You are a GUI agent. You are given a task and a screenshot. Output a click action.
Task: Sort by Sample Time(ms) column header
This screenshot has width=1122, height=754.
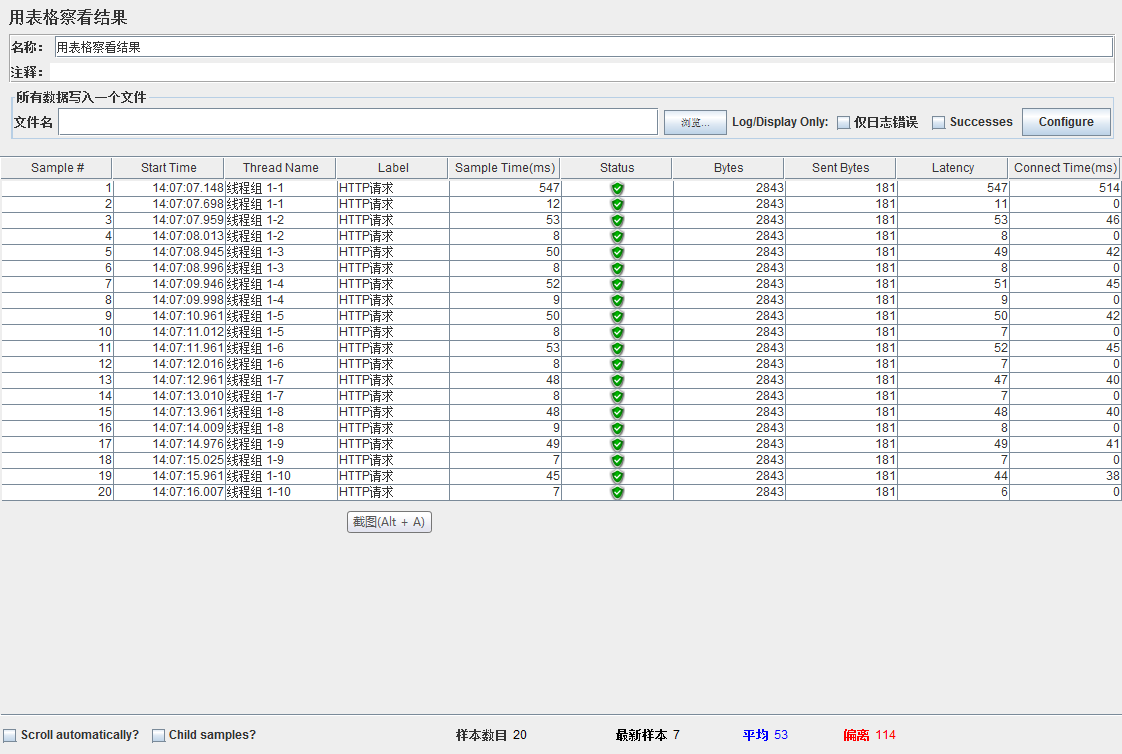(504, 168)
